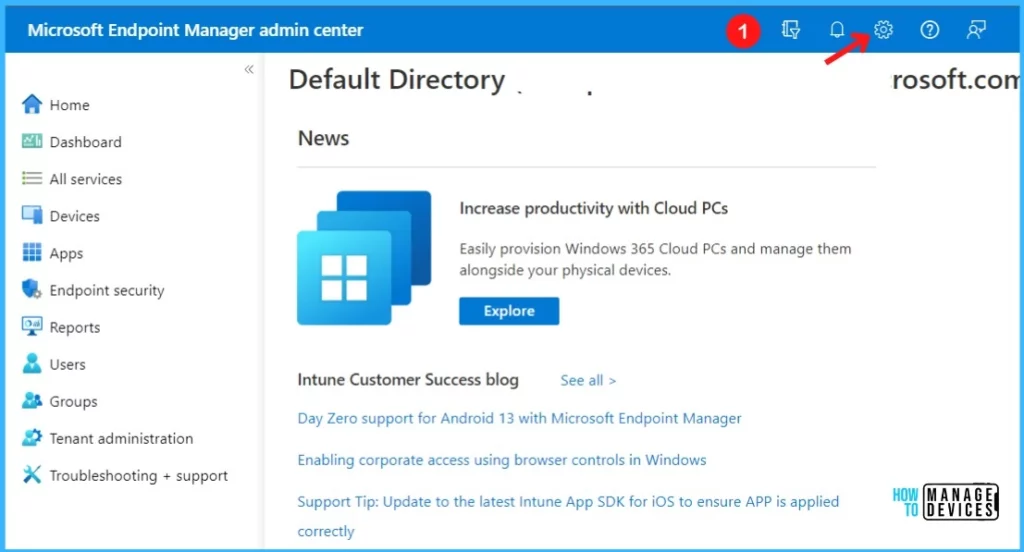Image resolution: width=1024 pixels, height=552 pixels.
Task: Click the Dashboard chart icon
Action: pos(32,141)
